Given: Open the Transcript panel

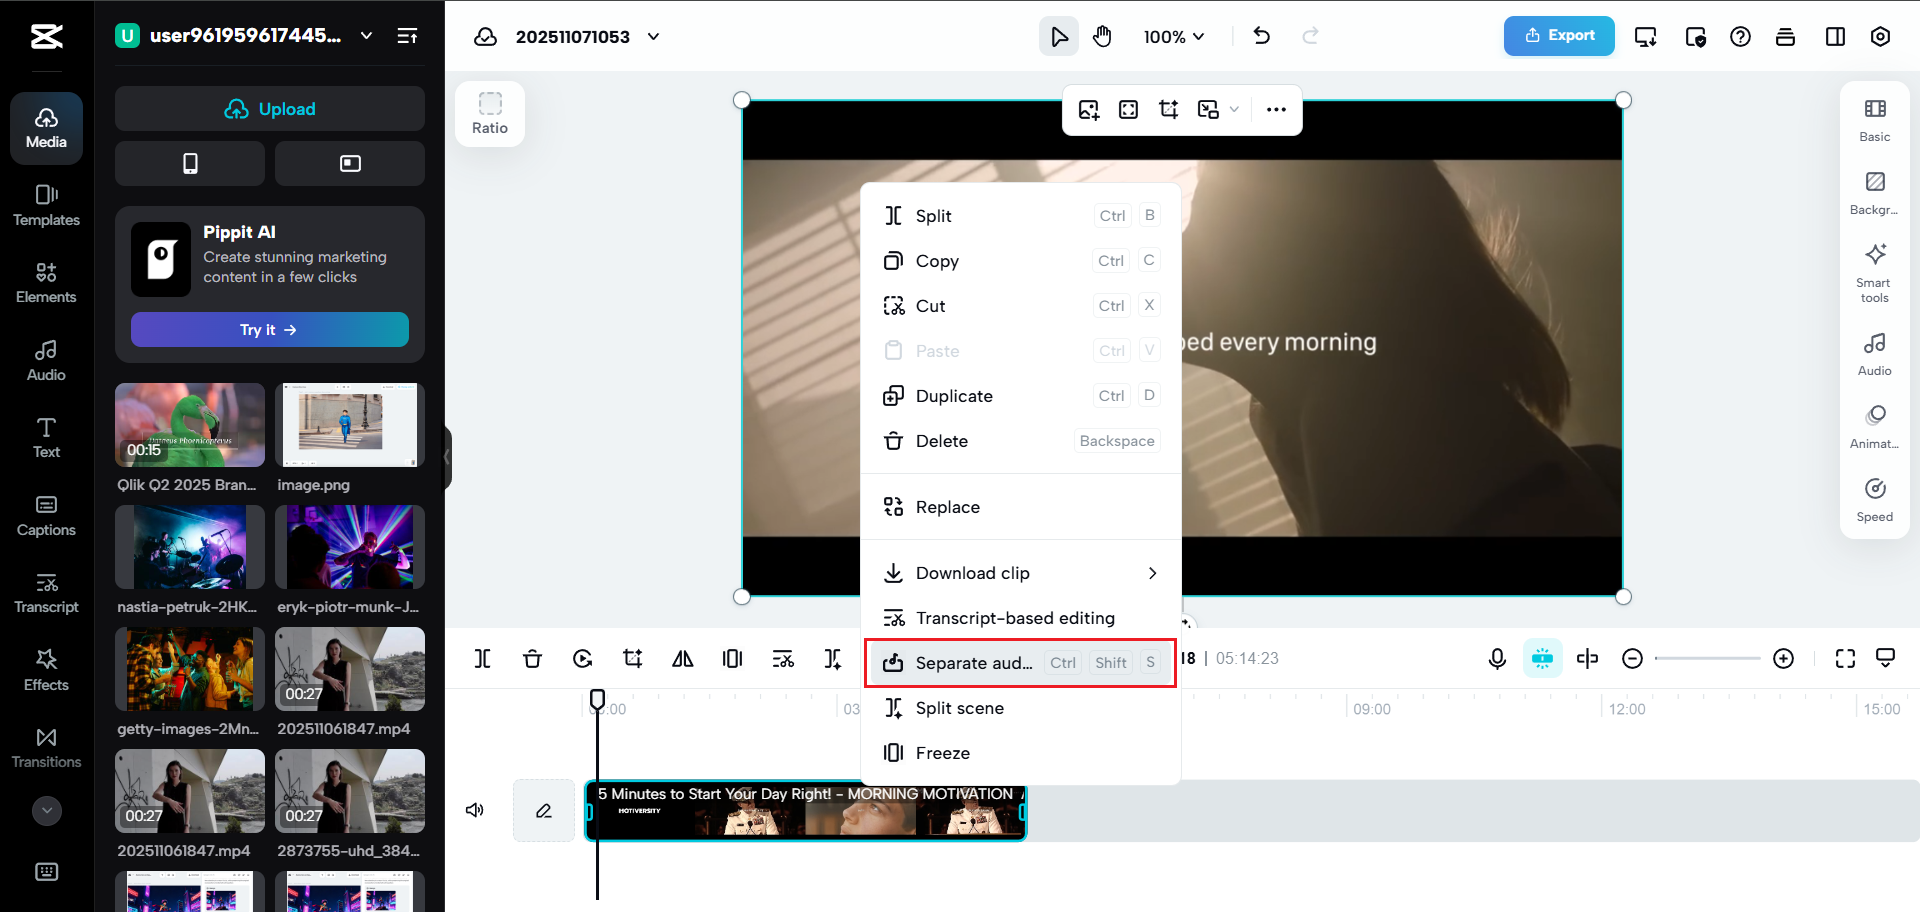Looking at the screenshot, I should [x=46, y=593].
